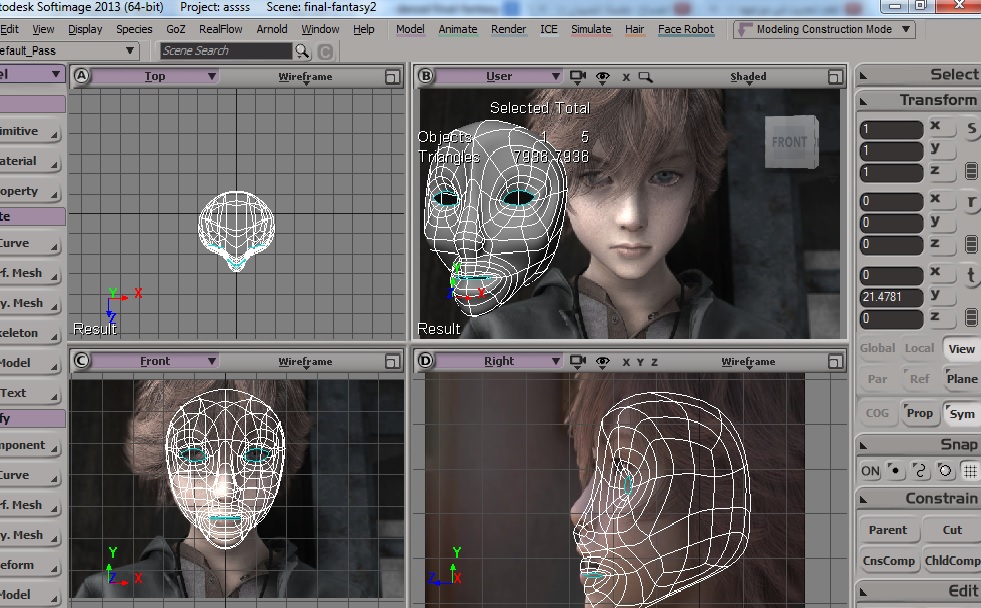Maximize the User viewport with its corner icon

click(x=835, y=77)
